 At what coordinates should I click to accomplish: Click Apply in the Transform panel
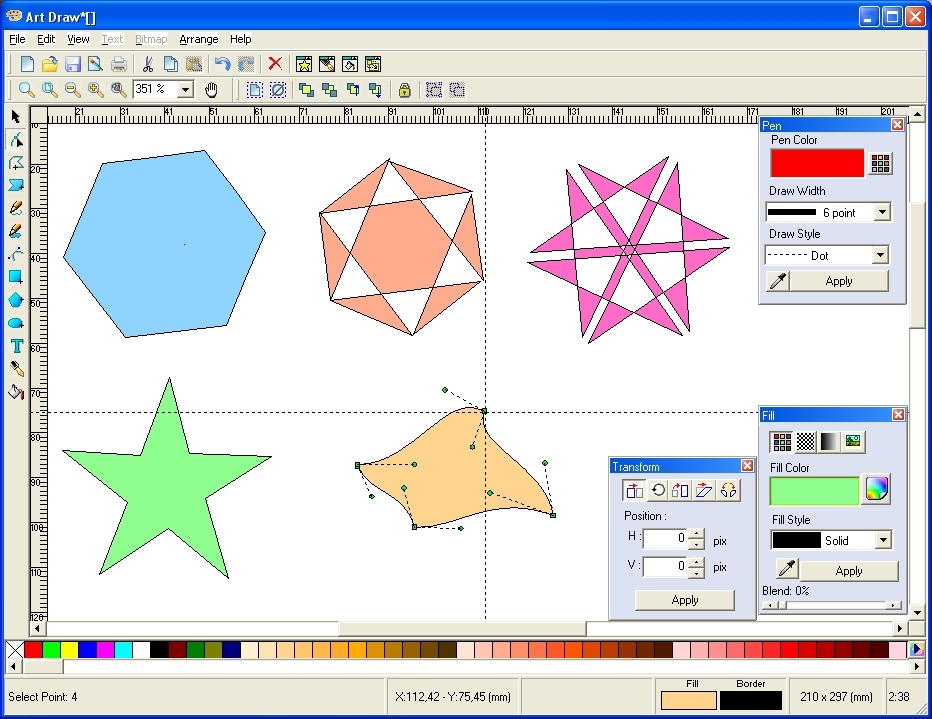[x=685, y=600]
